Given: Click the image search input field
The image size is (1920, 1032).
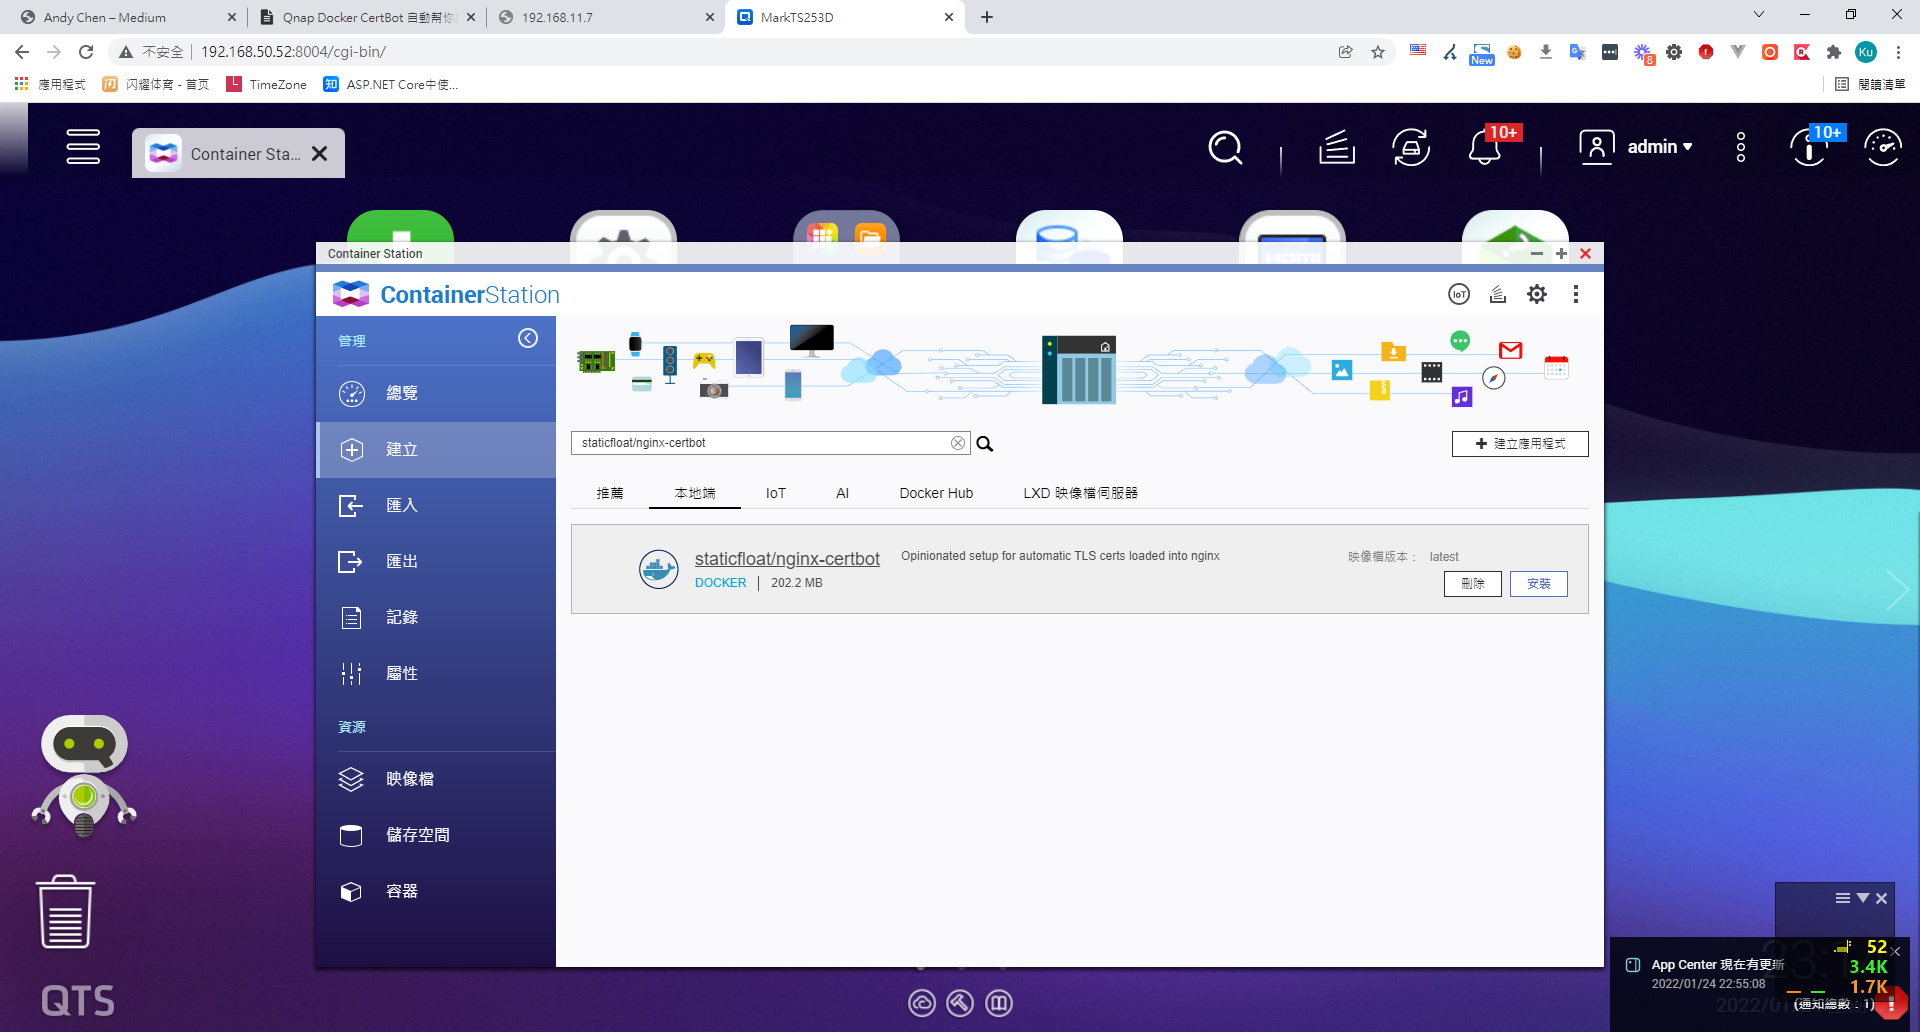Looking at the screenshot, I should [760, 443].
